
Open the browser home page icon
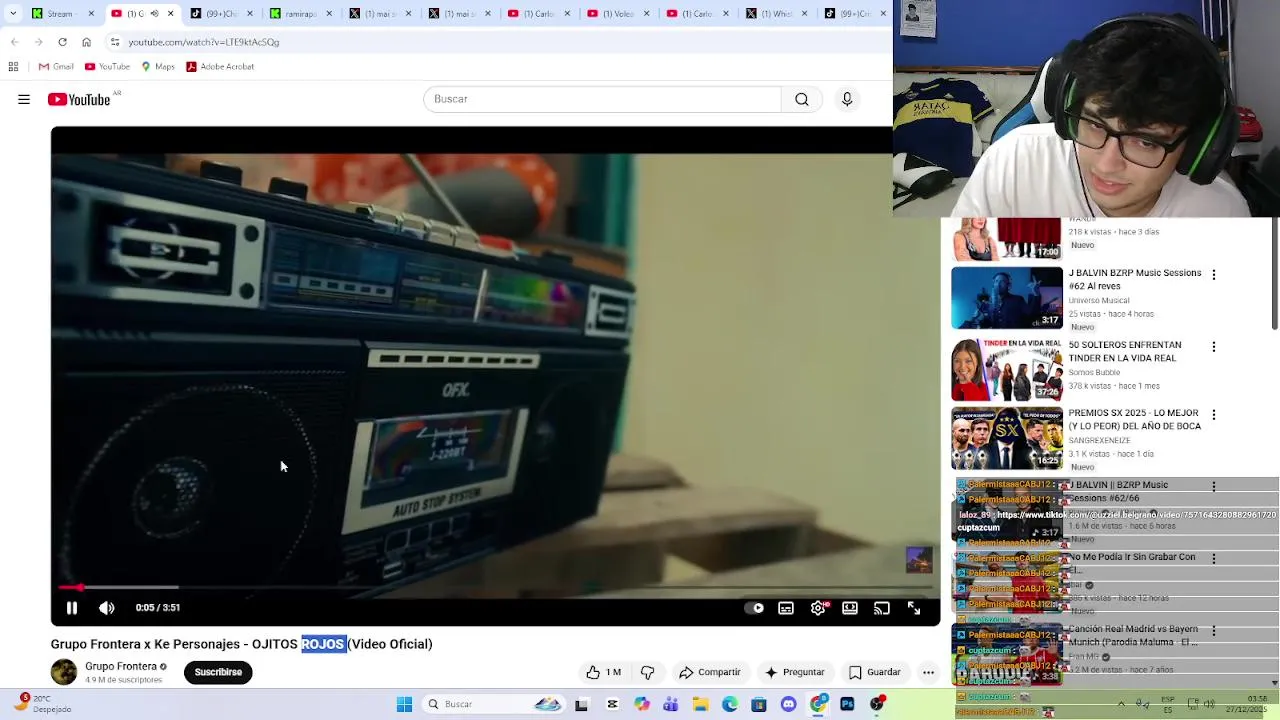(x=86, y=42)
